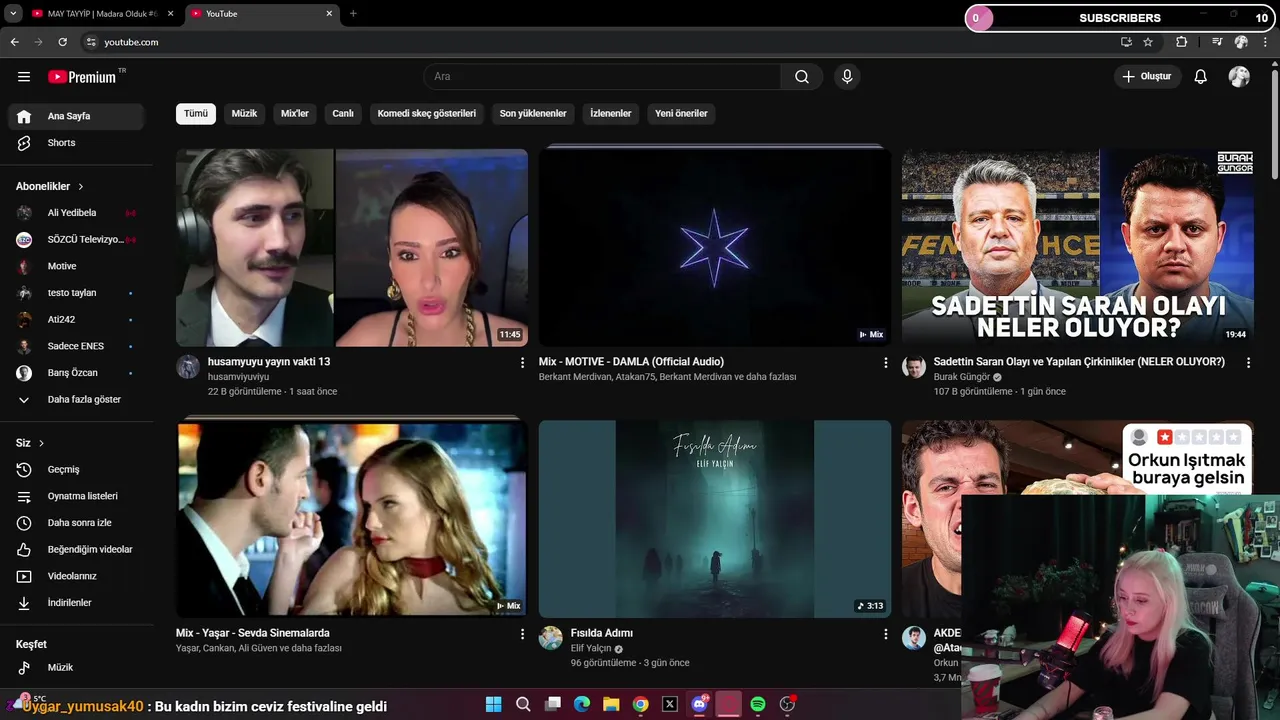Click the Oluştur create button
This screenshot has width=1280, height=720.
[x=1147, y=77]
